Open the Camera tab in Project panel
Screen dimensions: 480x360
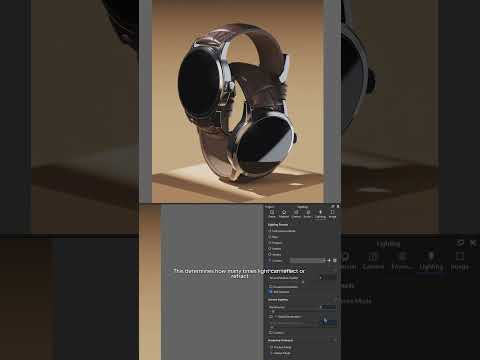pos(296,214)
